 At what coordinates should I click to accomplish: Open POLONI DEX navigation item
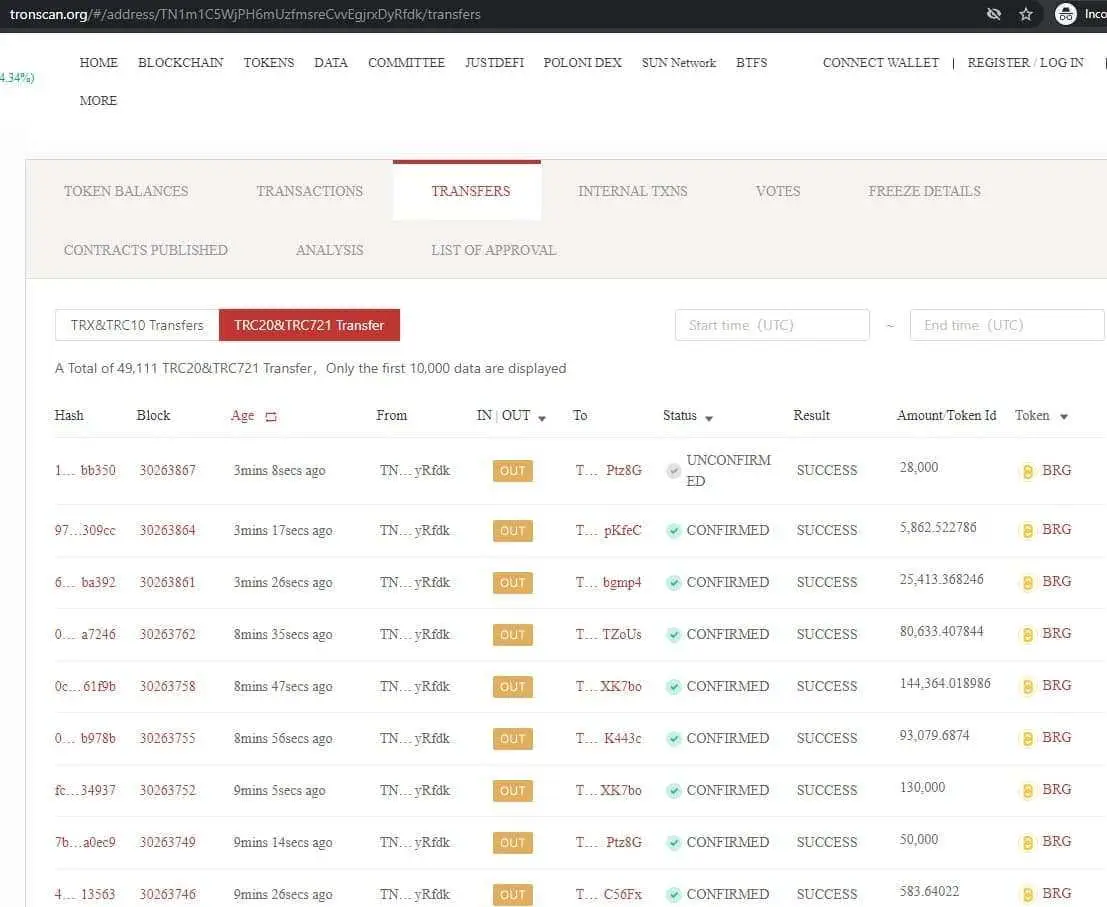point(582,62)
